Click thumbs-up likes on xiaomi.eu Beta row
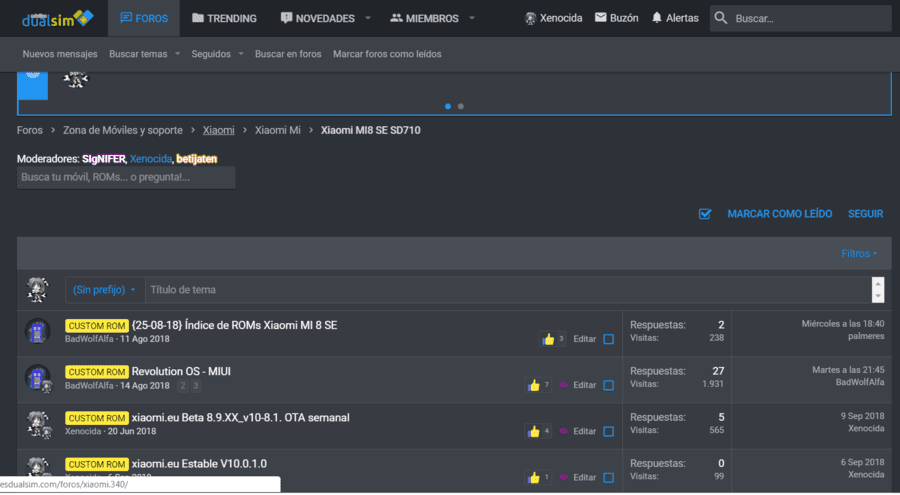 pos(534,431)
